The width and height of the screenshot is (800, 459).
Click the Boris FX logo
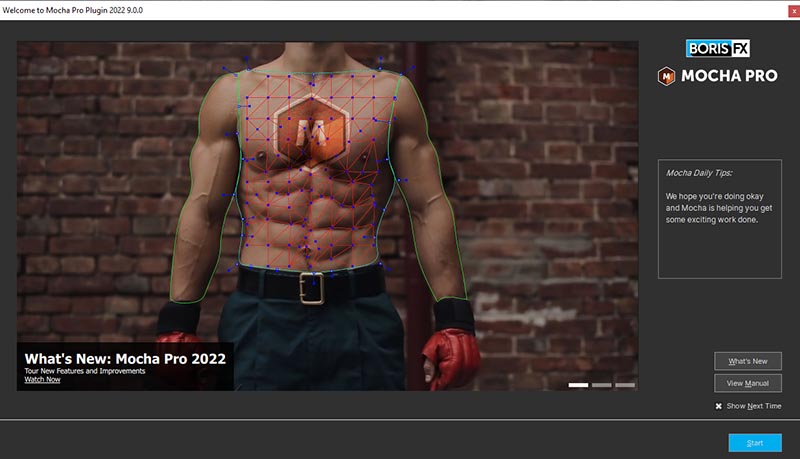(718, 48)
